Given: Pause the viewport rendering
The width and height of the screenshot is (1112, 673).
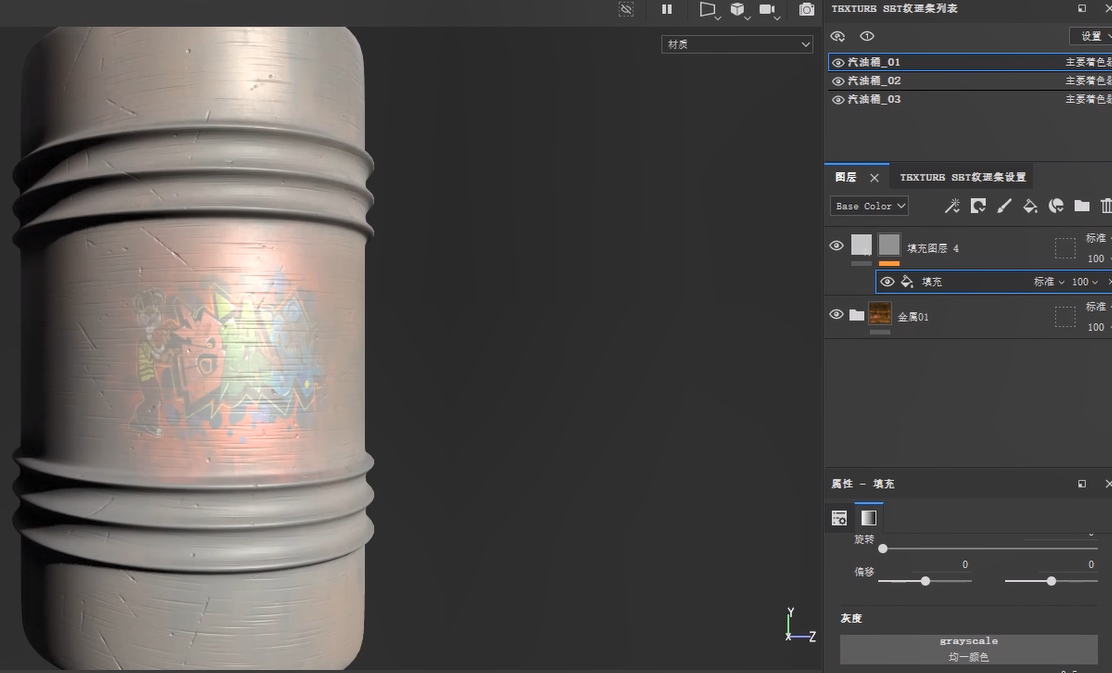Looking at the screenshot, I should [667, 10].
